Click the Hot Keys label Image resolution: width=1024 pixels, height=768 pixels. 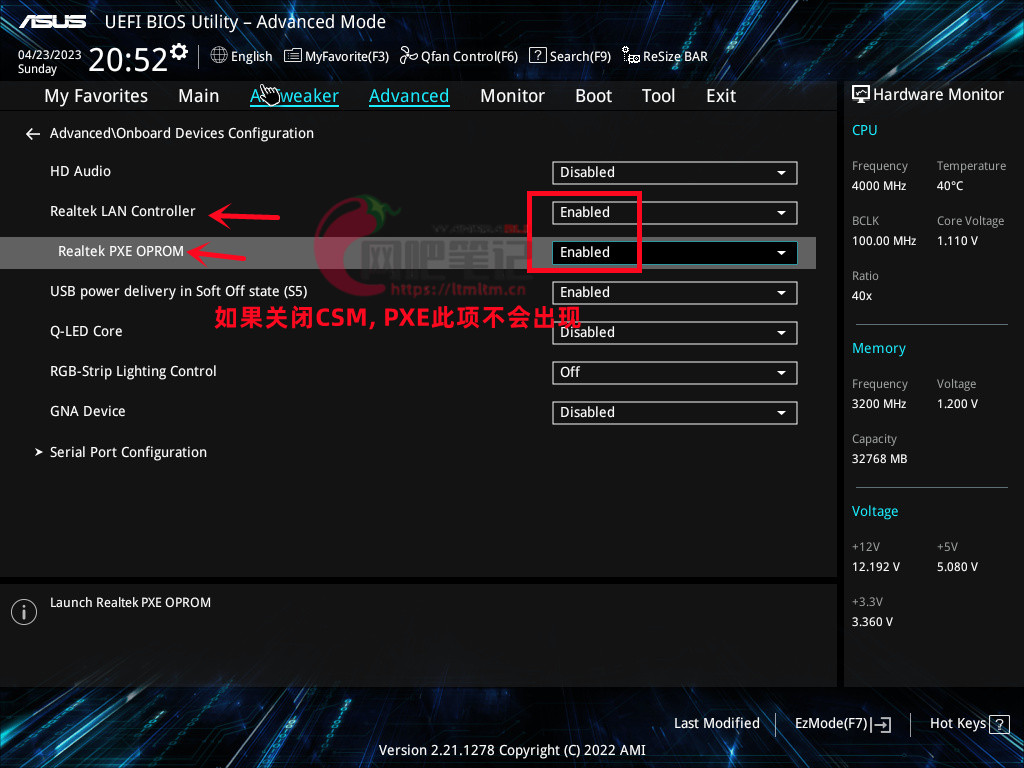click(x=957, y=724)
